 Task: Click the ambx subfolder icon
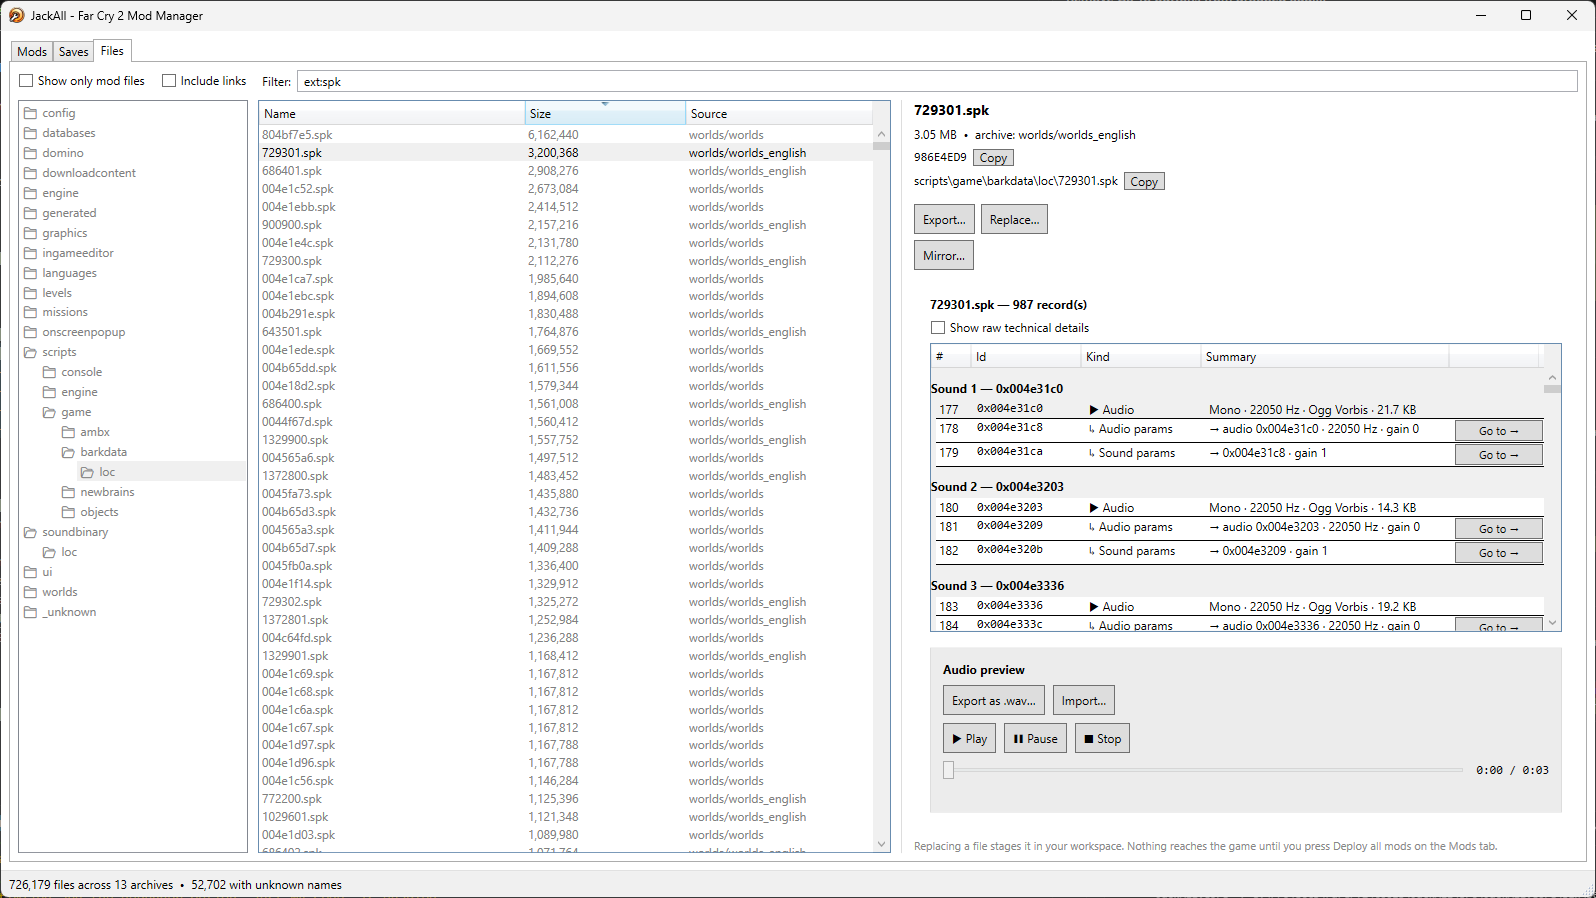(68, 432)
